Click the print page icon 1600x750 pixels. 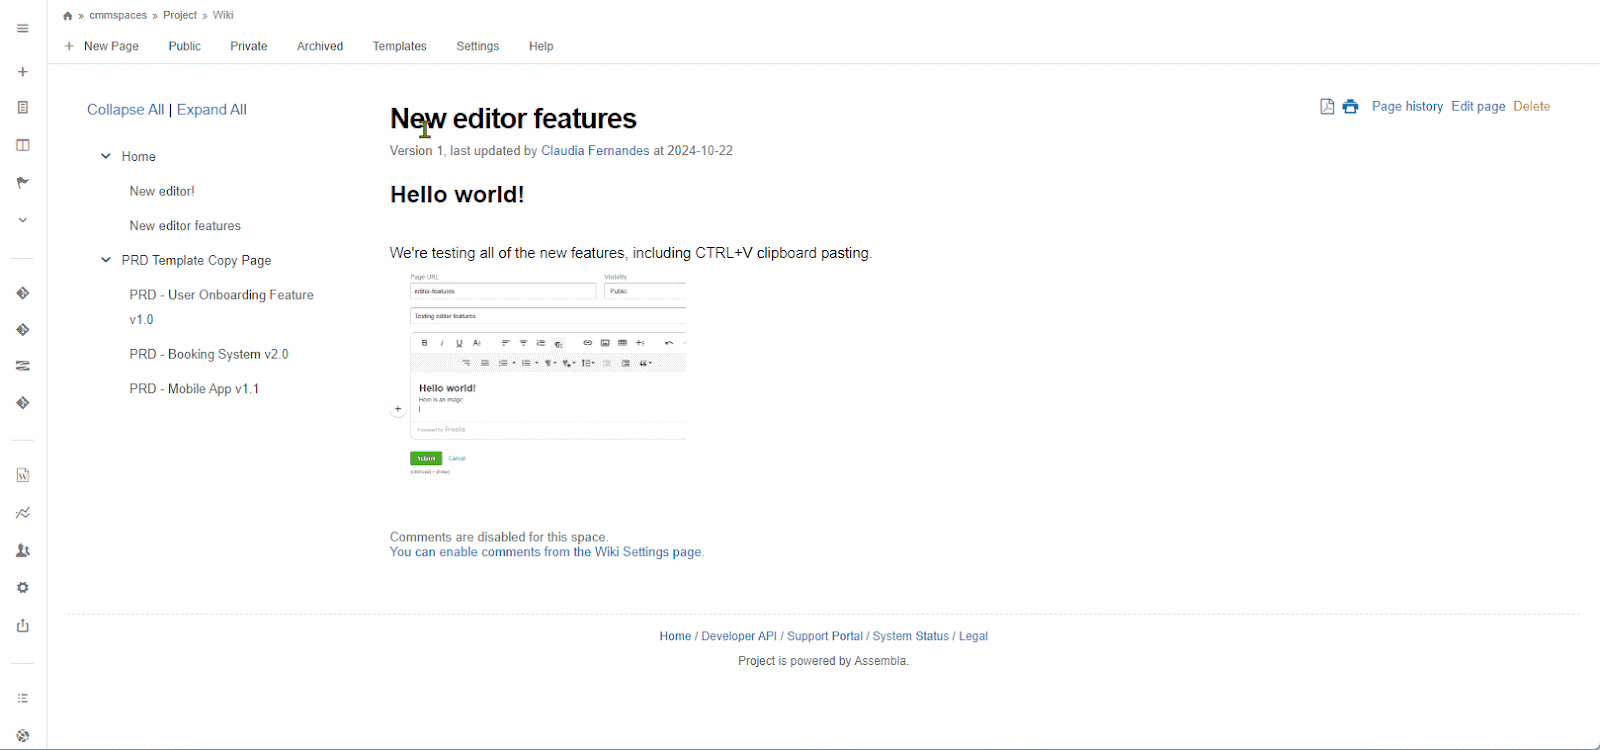point(1350,107)
